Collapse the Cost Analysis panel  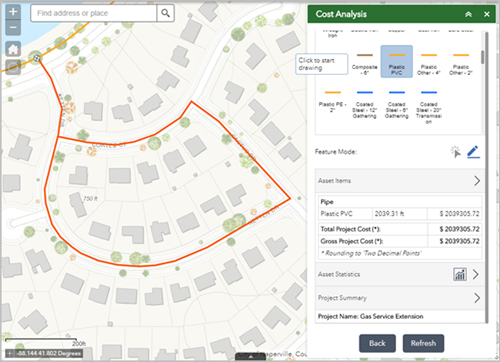[x=468, y=14]
